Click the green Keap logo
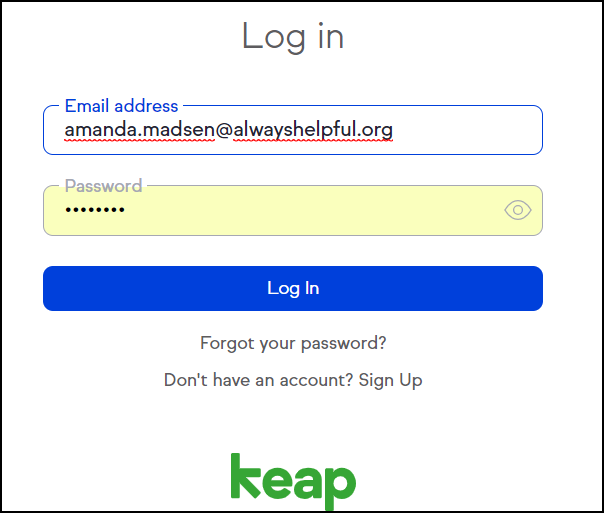This screenshot has width=604, height=513. click(293, 481)
